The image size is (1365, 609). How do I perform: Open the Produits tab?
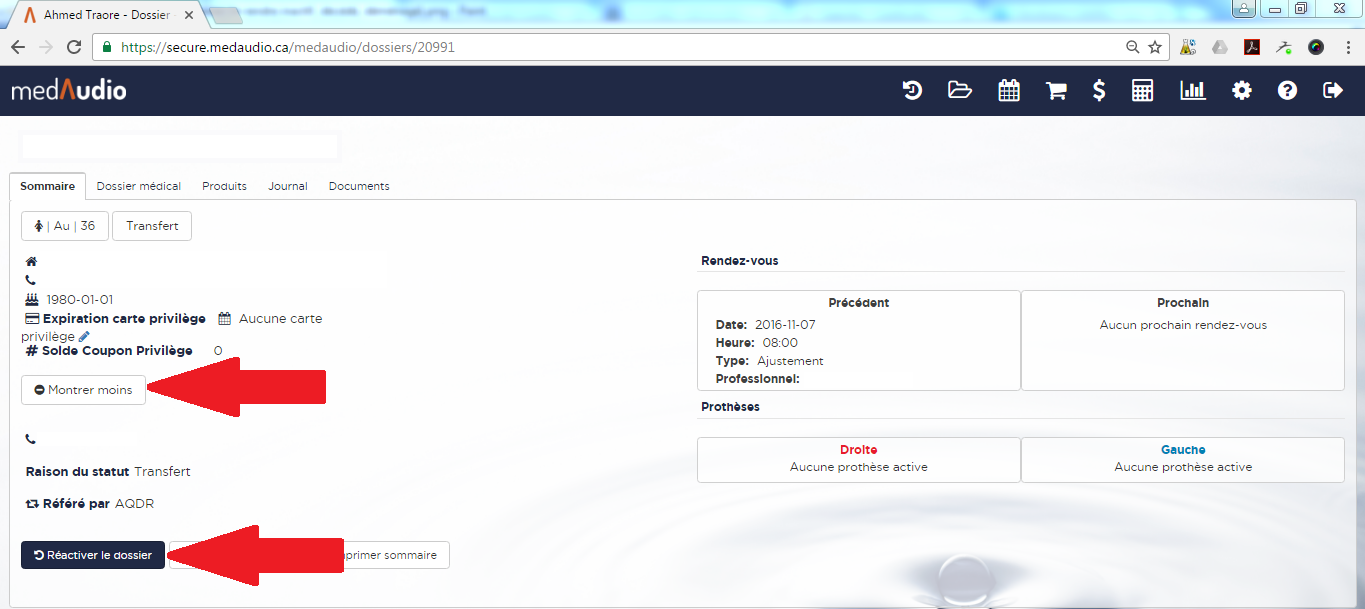pos(224,186)
